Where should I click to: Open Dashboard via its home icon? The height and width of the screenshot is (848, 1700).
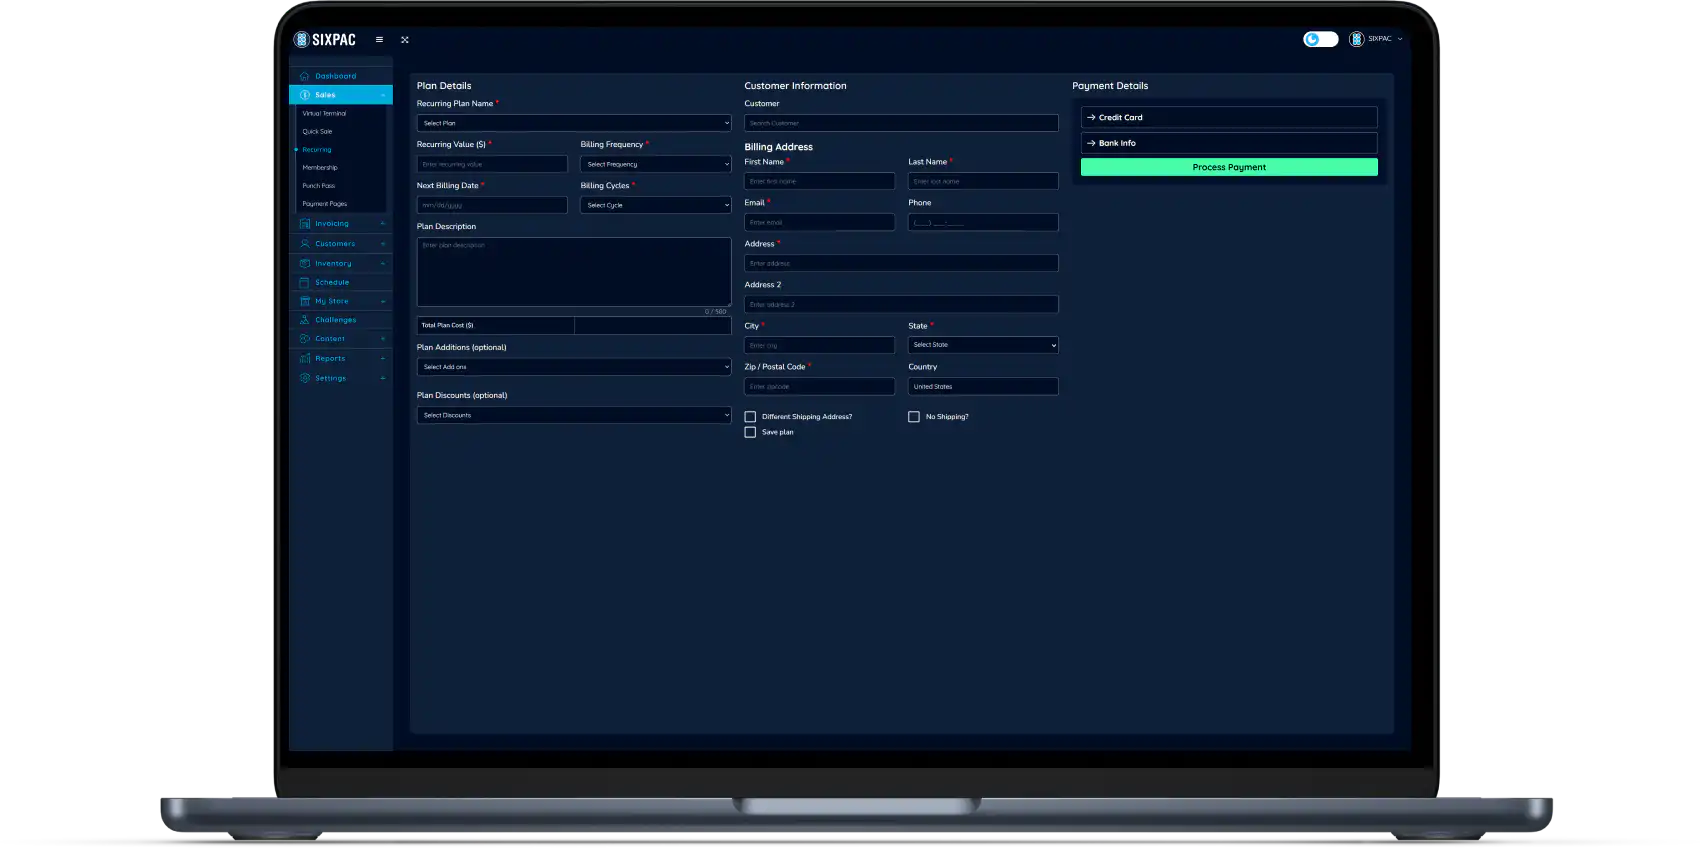(x=305, y=76)
